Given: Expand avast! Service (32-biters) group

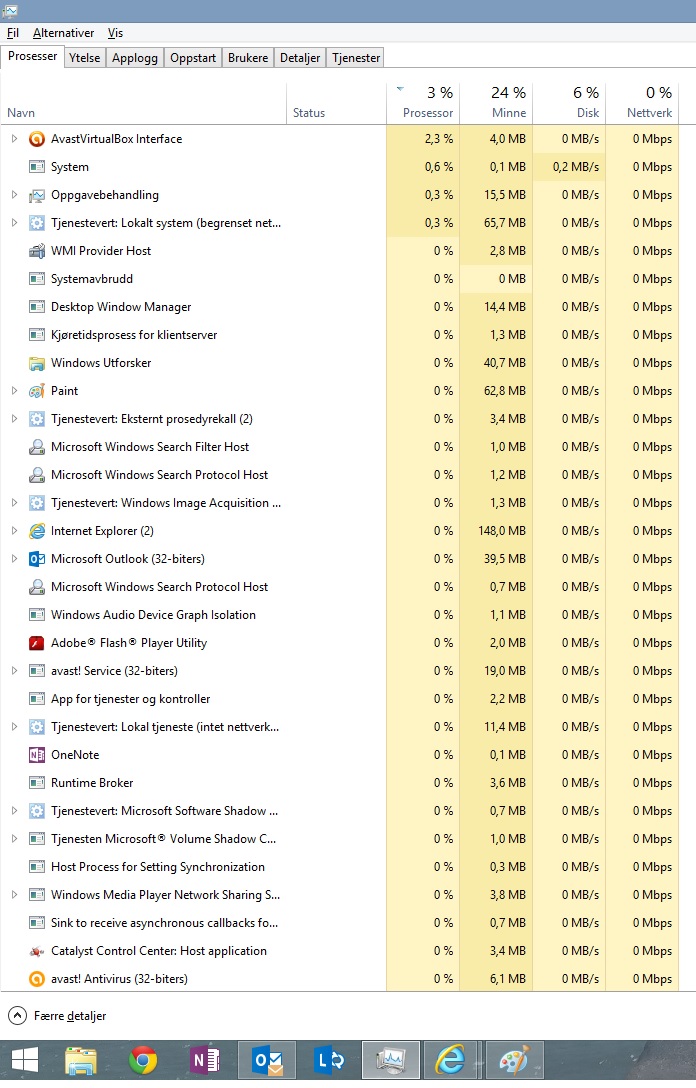Looking at the screenshot, I should point(14,671).
